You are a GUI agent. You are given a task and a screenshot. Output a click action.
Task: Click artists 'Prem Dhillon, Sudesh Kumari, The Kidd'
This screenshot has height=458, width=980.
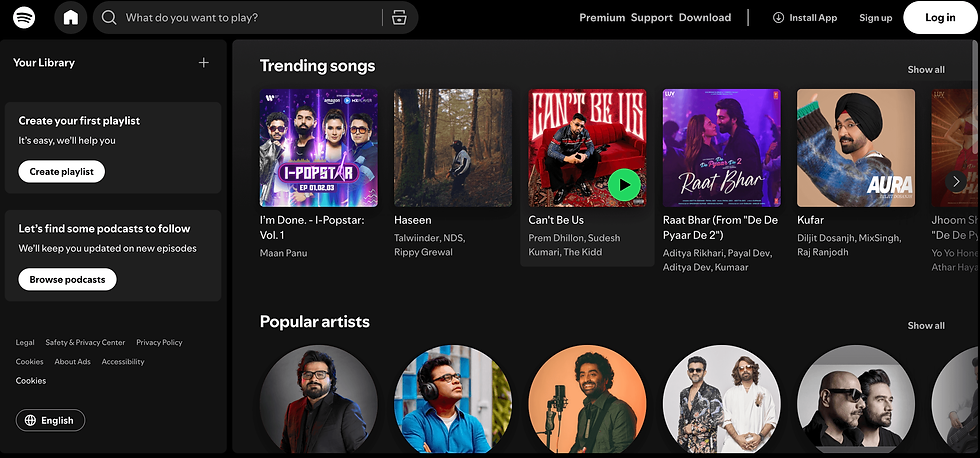574,245
